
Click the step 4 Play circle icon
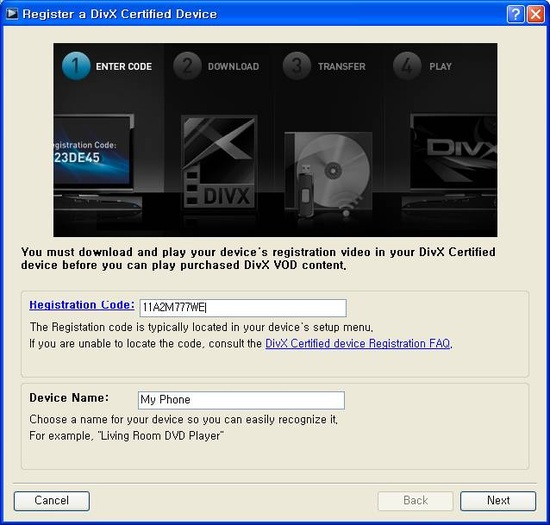[x=407, y=66]
